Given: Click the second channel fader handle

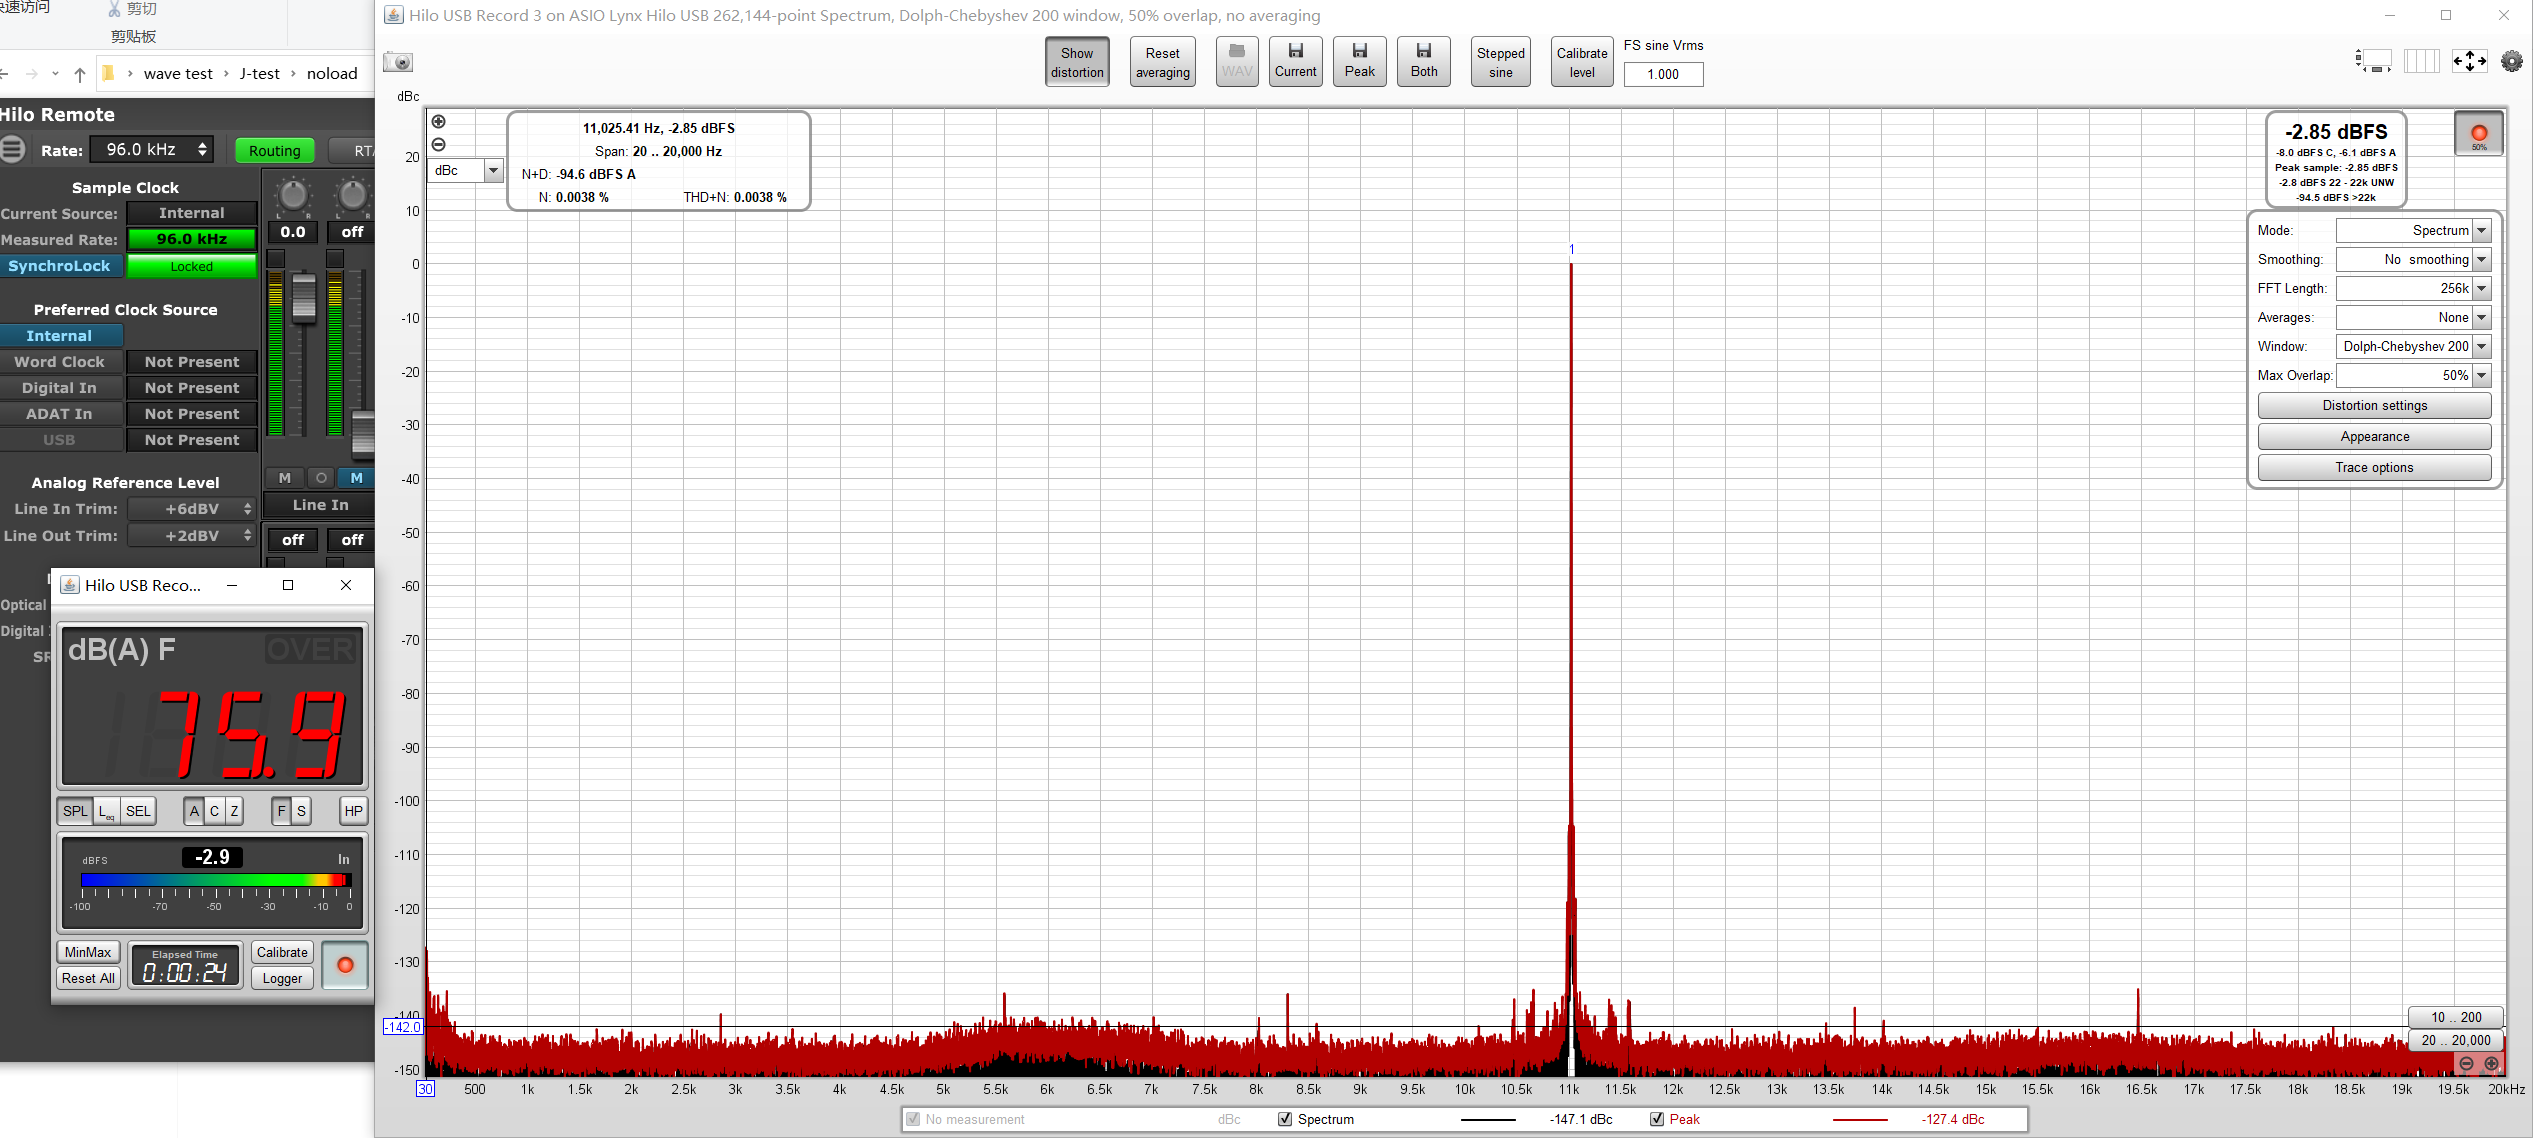Looking at the screenshot, I should 363,433.
